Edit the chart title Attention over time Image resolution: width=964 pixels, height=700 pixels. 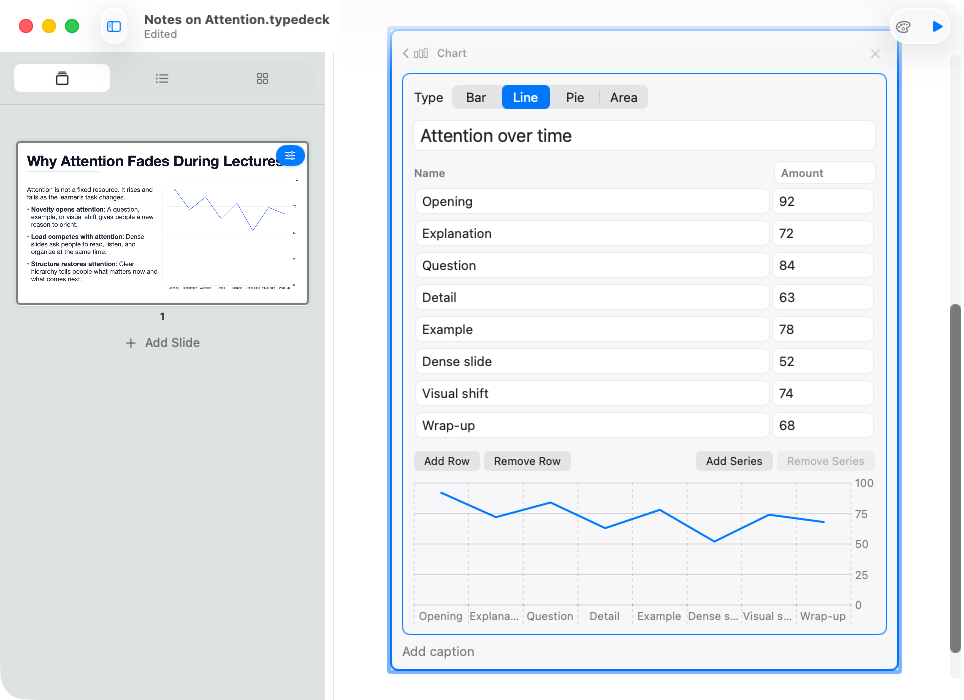coord(644,135)
